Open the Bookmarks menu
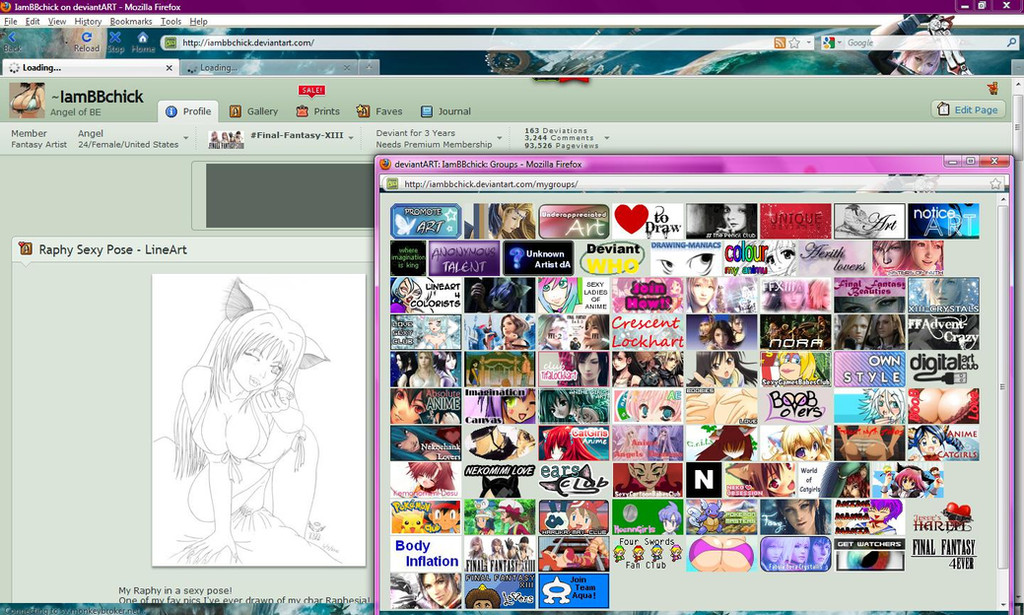 pos(131,22)
